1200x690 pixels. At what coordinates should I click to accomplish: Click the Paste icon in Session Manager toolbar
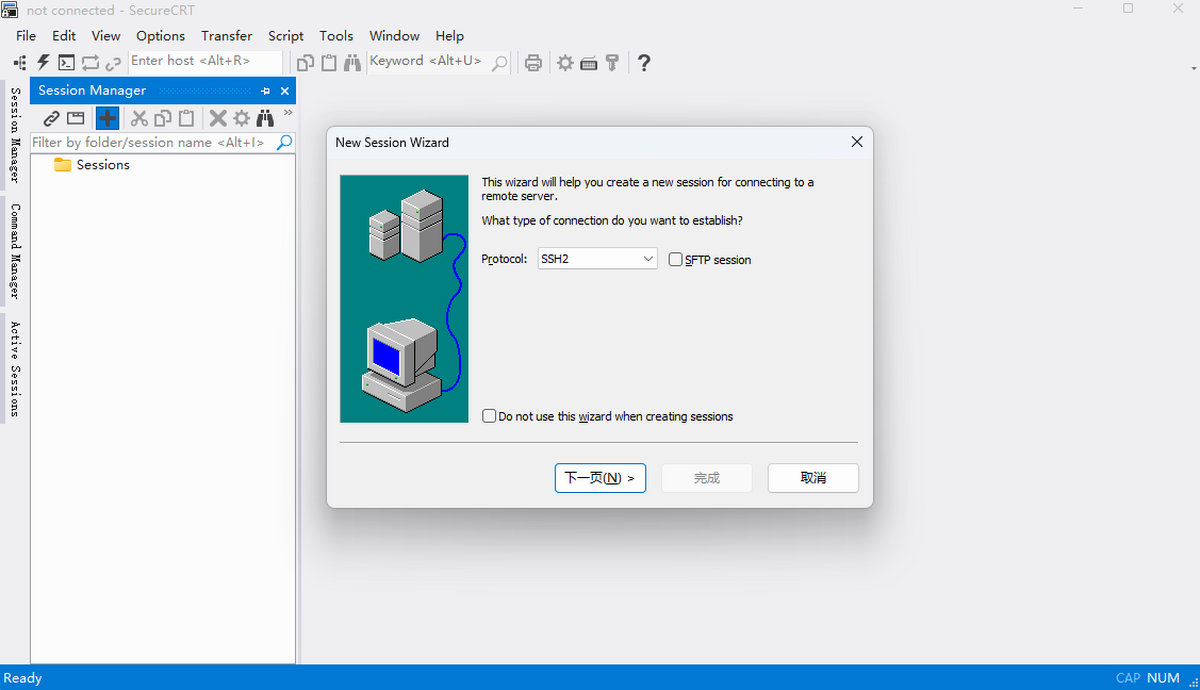[186, 118]
